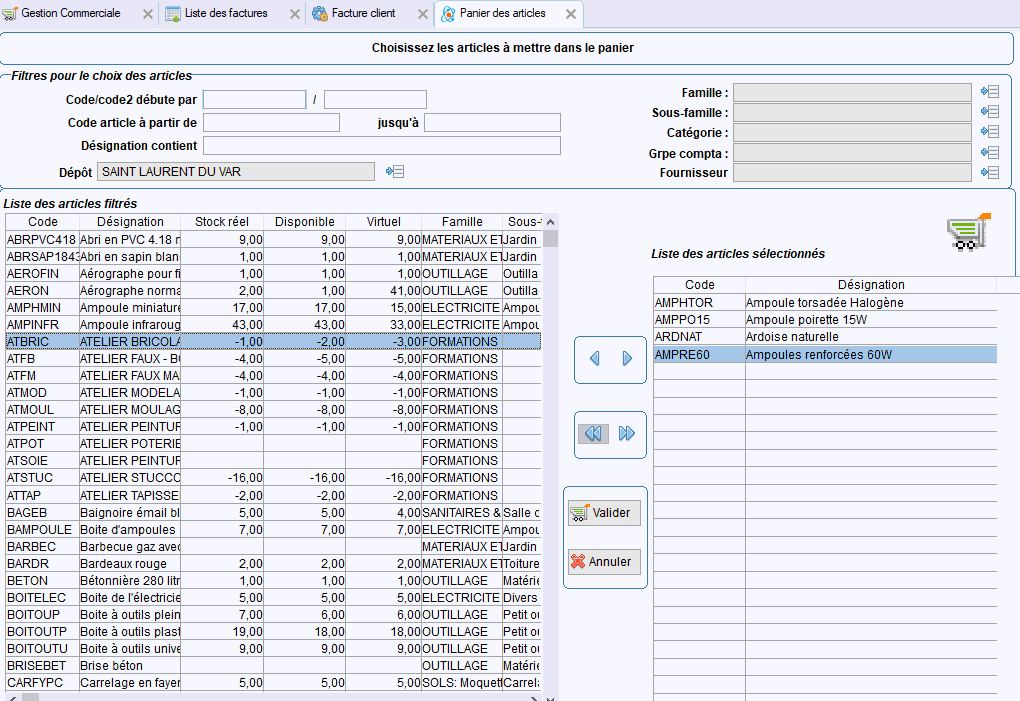Open the Fournisseur lookup list icon
Image resolution: width=1020 pixels, height=701 pixels.
pyautogui.click(x=990, y=172)
